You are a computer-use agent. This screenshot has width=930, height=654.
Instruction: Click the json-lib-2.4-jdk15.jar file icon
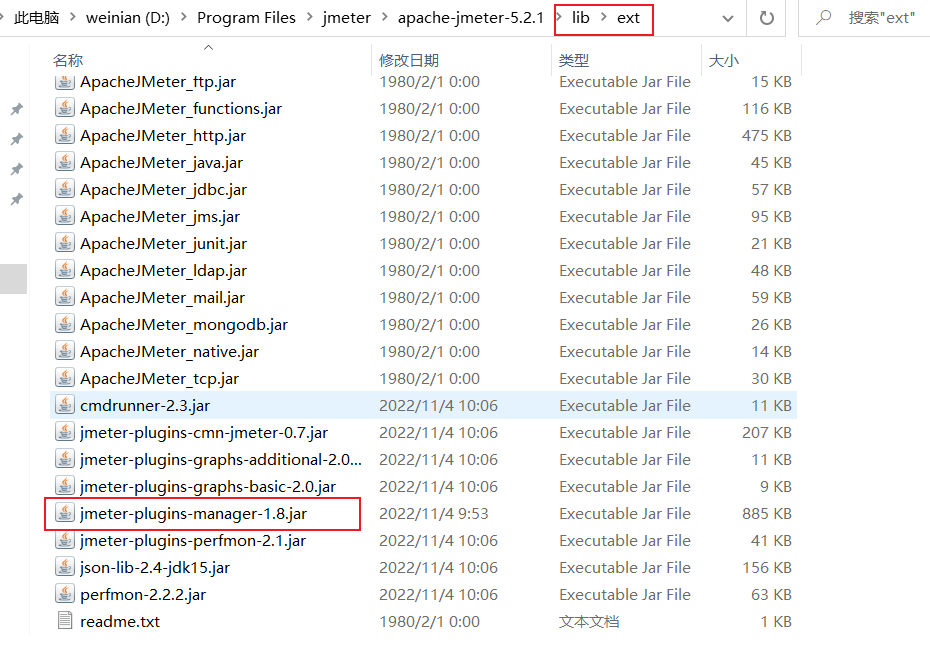(65, 568)
